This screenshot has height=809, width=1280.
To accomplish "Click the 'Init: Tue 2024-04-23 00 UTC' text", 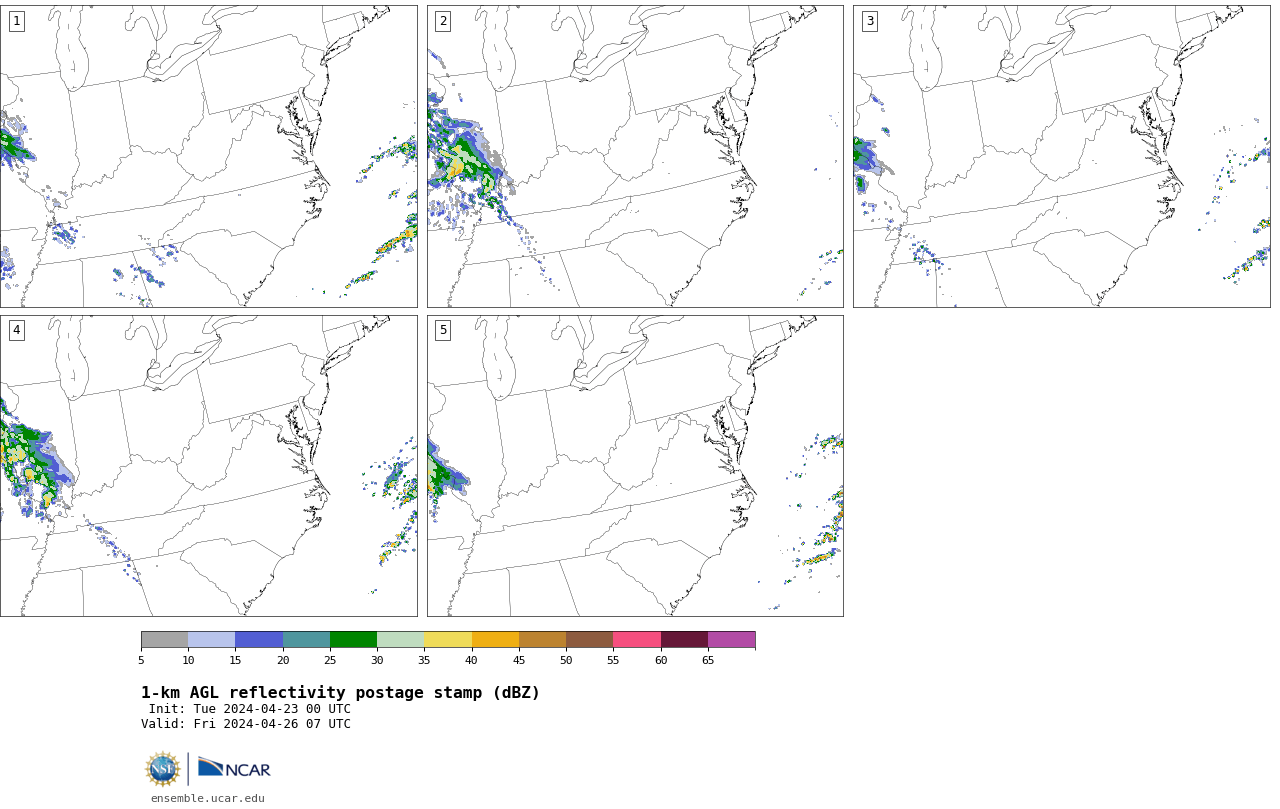I will (250, 709).
